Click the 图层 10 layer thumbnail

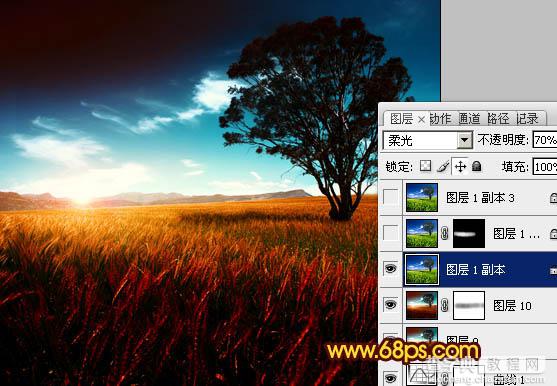click(422, 305)
